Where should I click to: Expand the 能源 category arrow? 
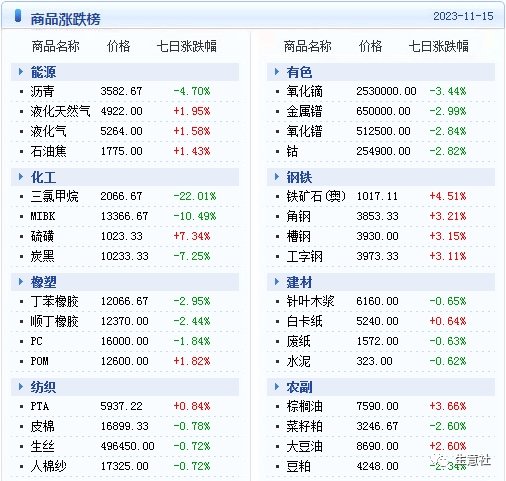pyautogui.click(x=21, y=72)
